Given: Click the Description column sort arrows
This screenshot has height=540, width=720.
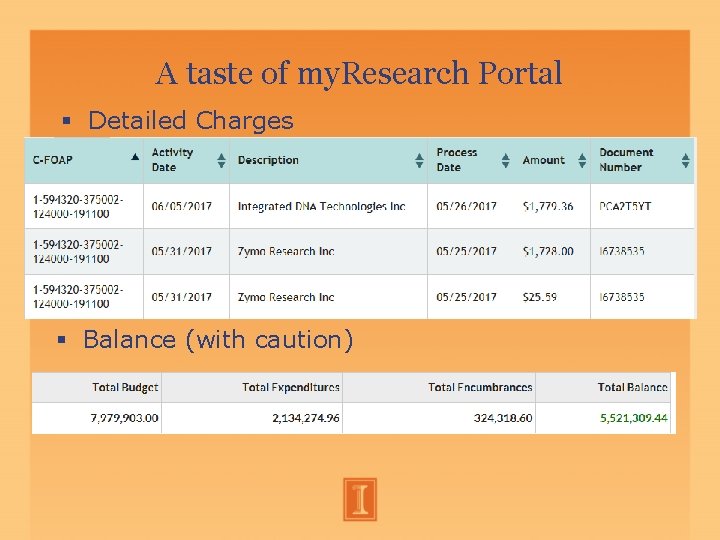Looking at the screenshot, I should (x=419, y=160).
